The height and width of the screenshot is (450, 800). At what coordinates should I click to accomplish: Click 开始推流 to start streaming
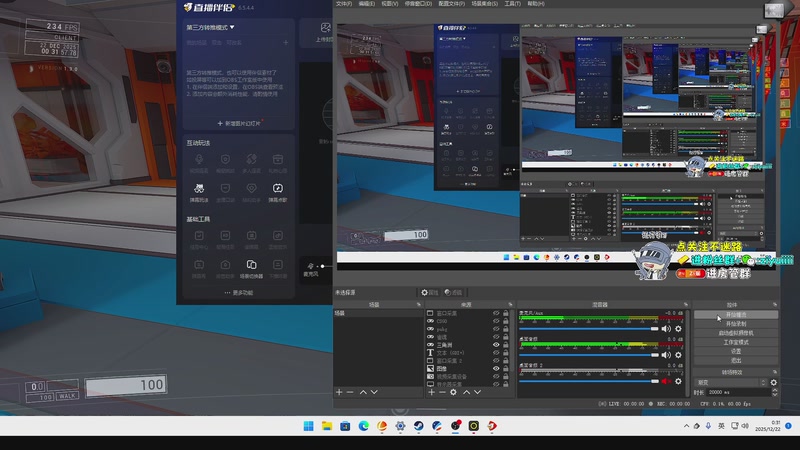[736, 315]
